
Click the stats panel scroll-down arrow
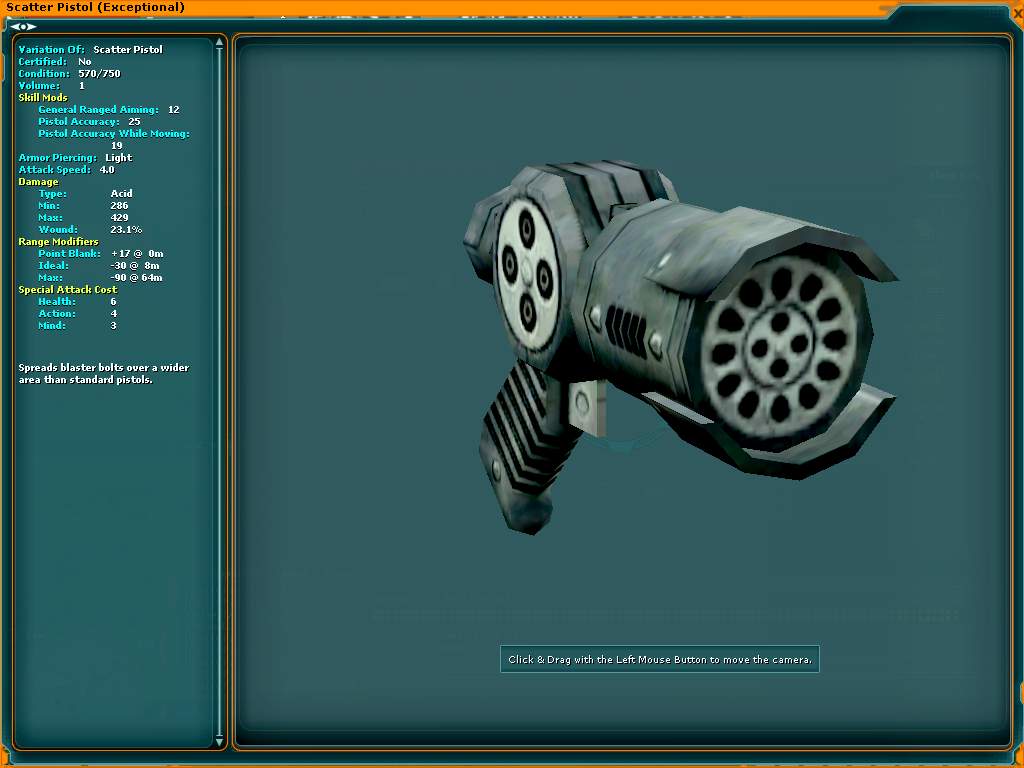219,741
